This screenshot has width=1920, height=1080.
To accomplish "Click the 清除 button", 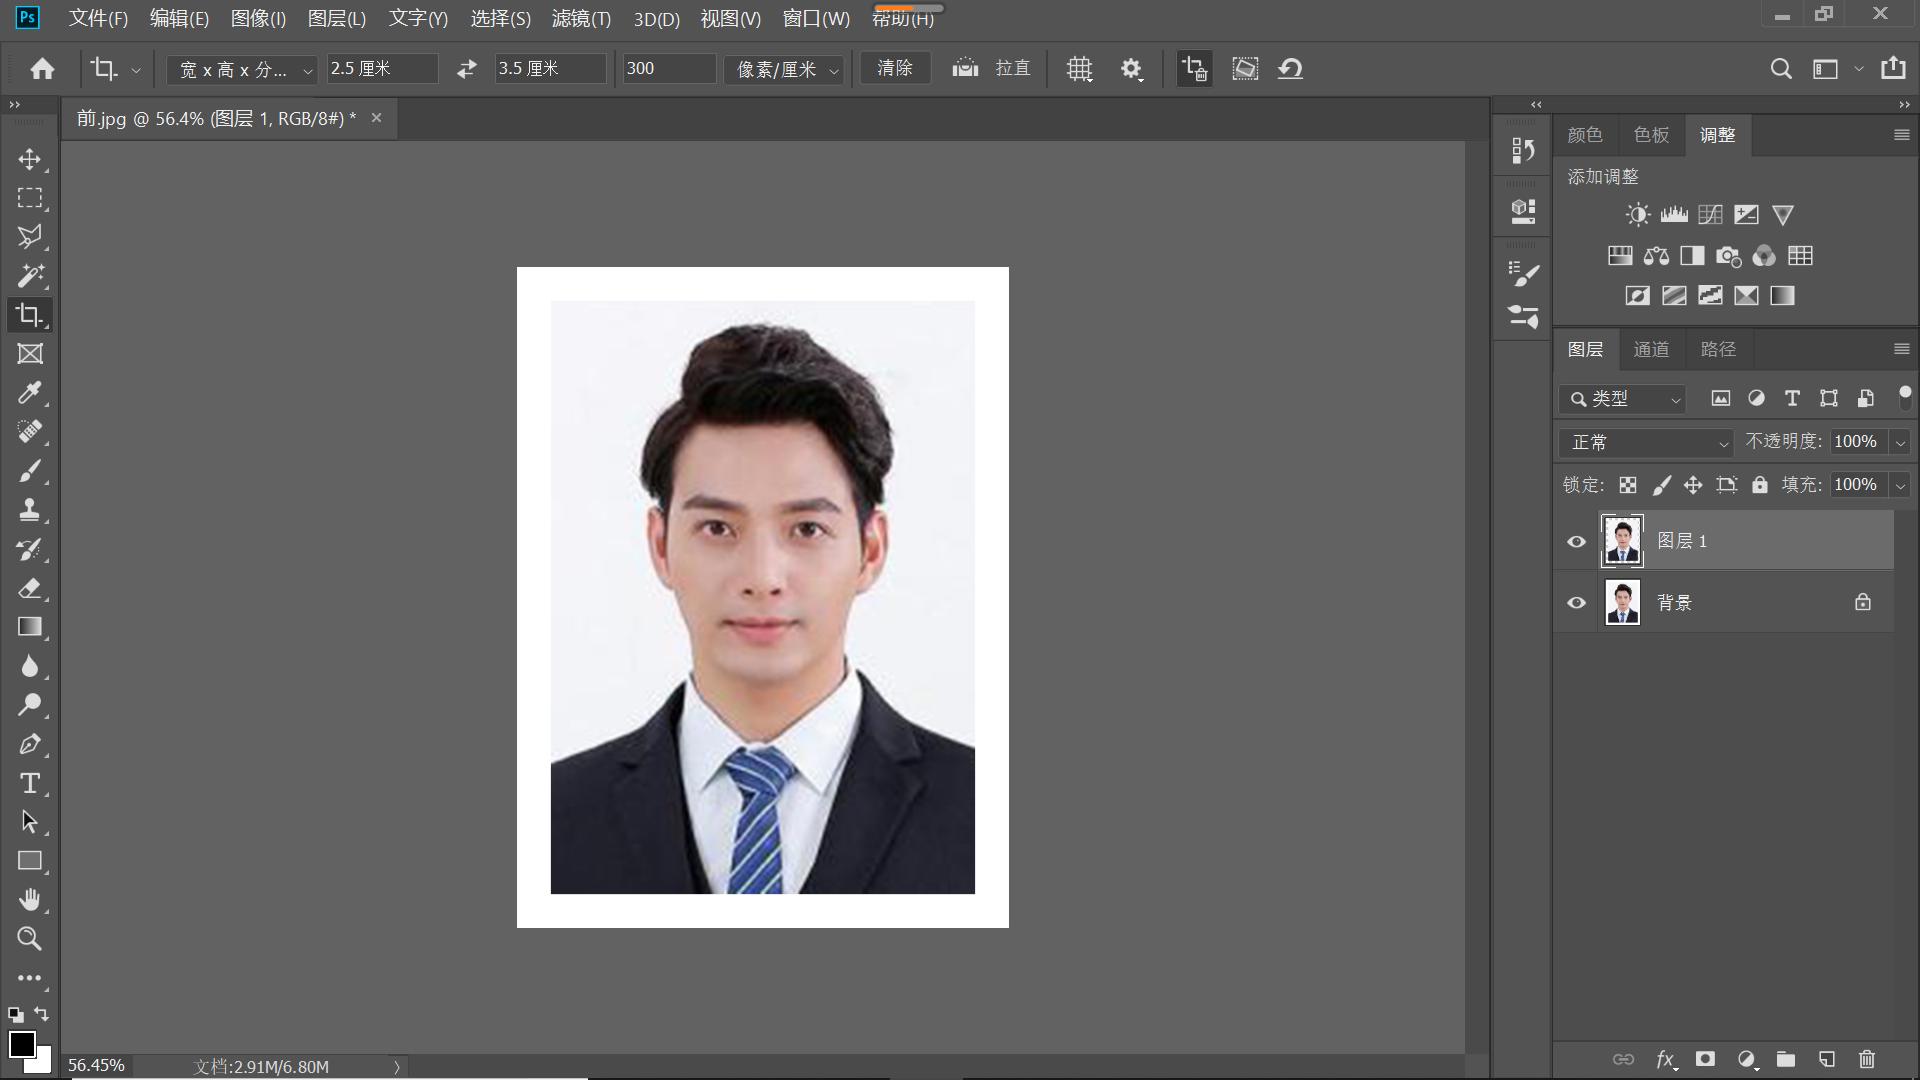I will point(894,68).
